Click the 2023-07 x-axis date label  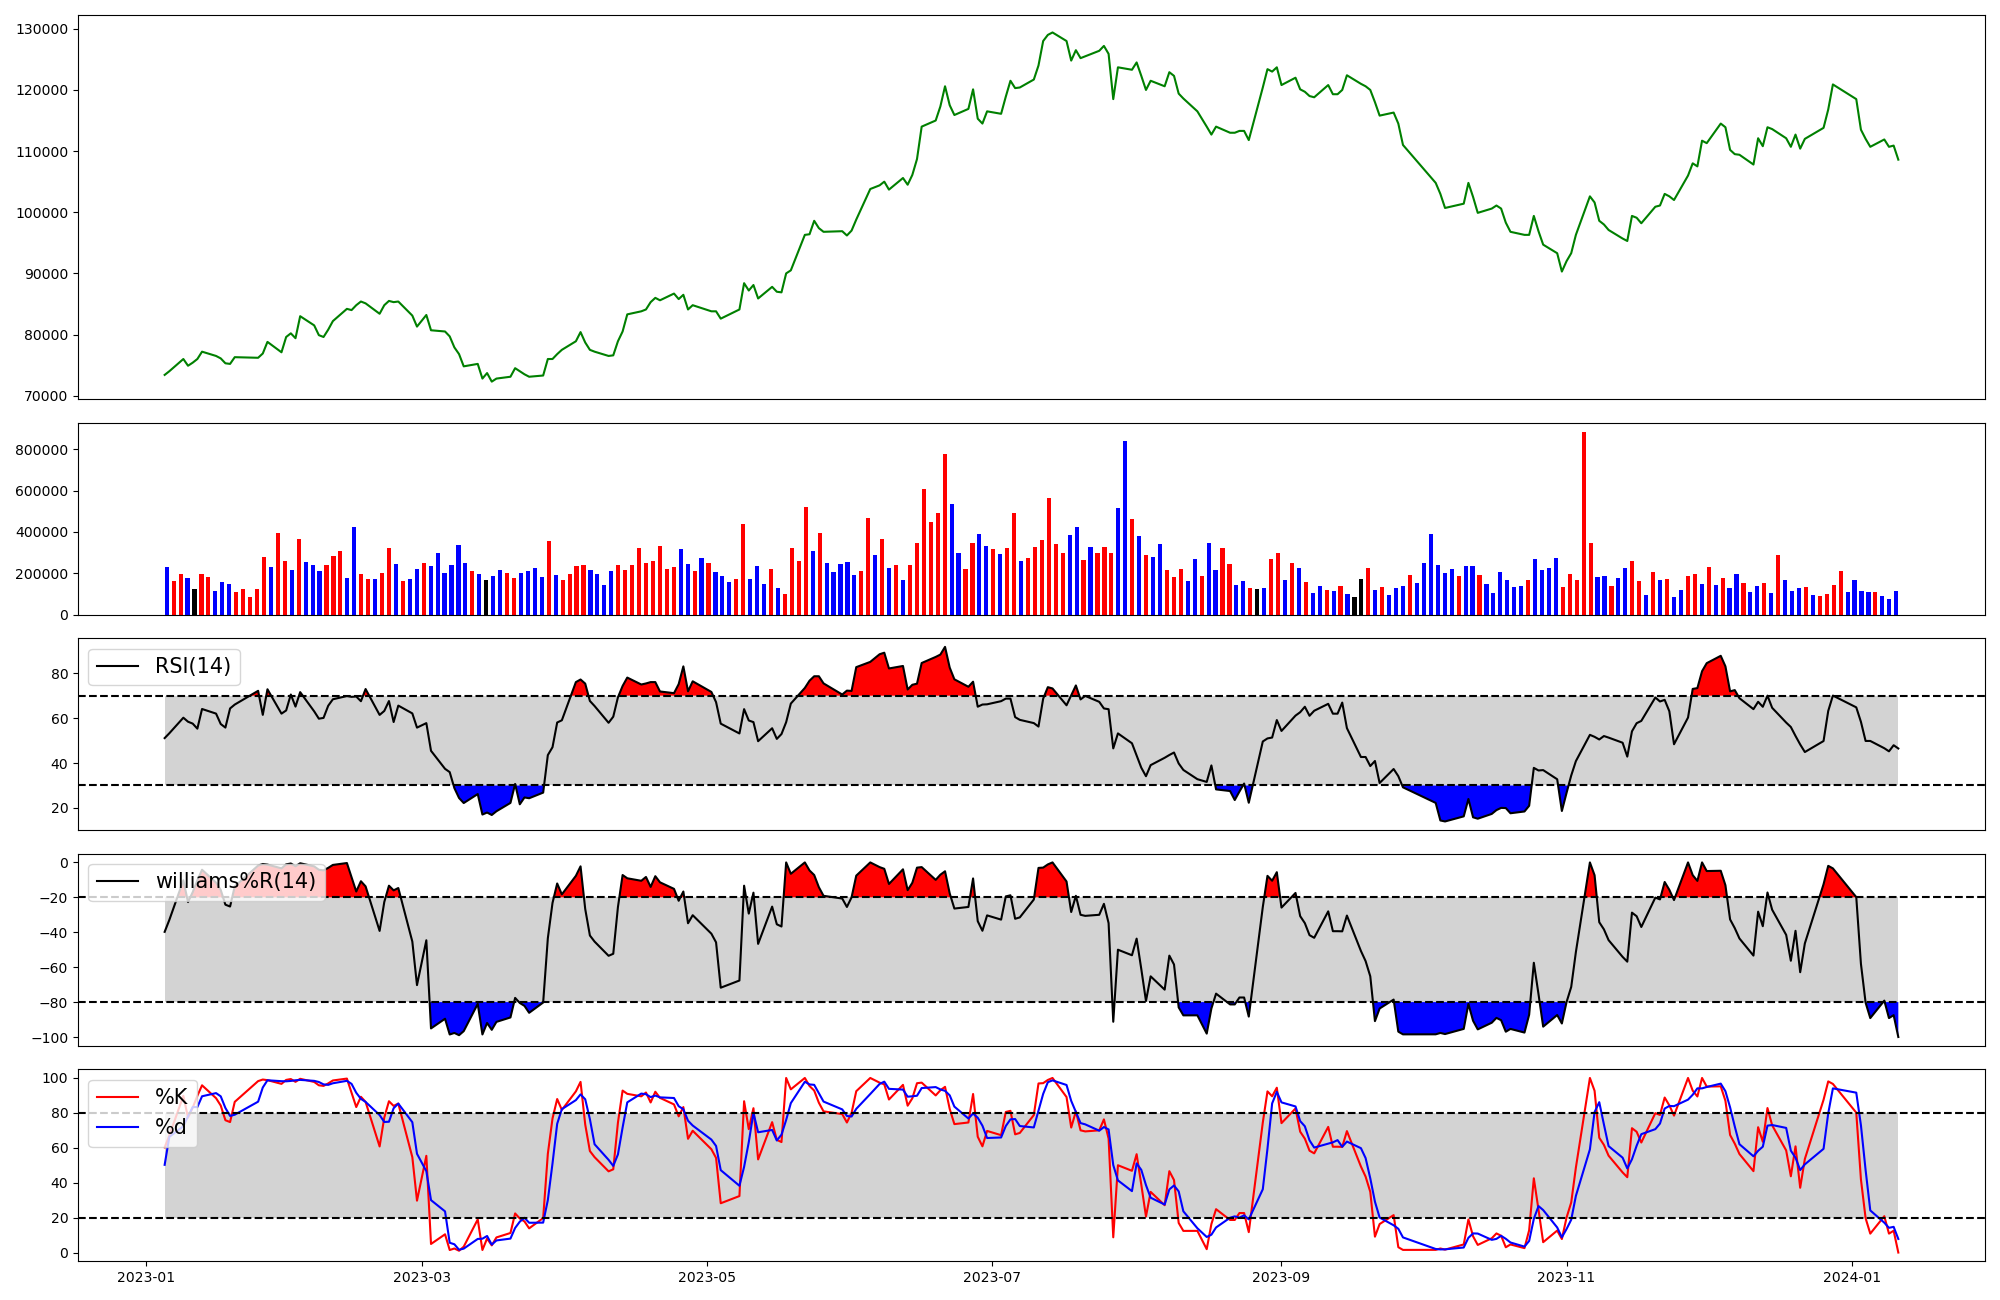(991, 1277)
